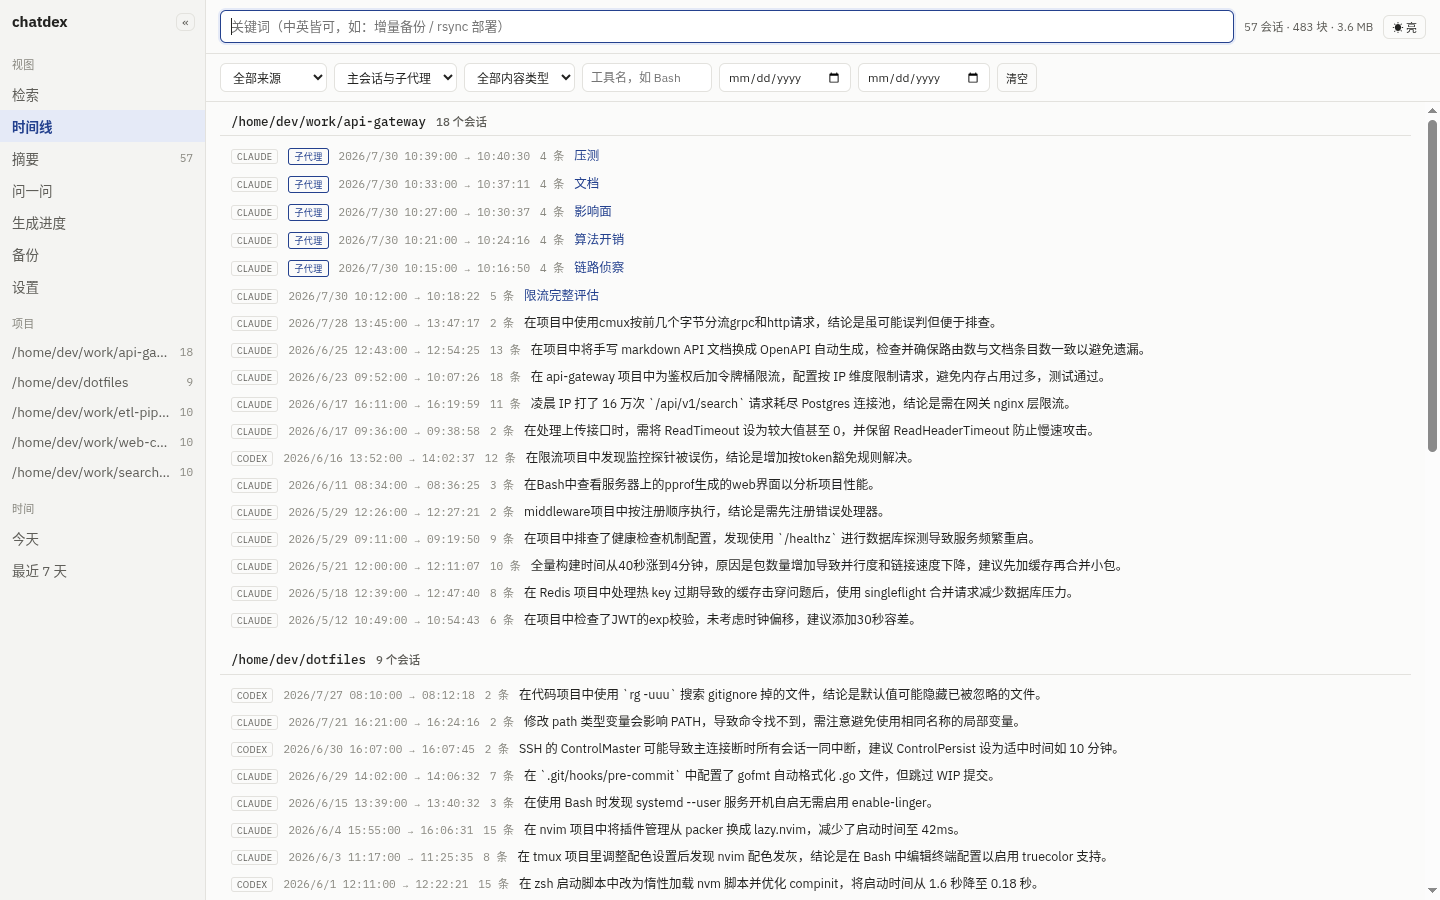The image size is (1440, 900).
Task: Filter by project /home/dev/work/etl-pip...
Action: tap(102, 412)
